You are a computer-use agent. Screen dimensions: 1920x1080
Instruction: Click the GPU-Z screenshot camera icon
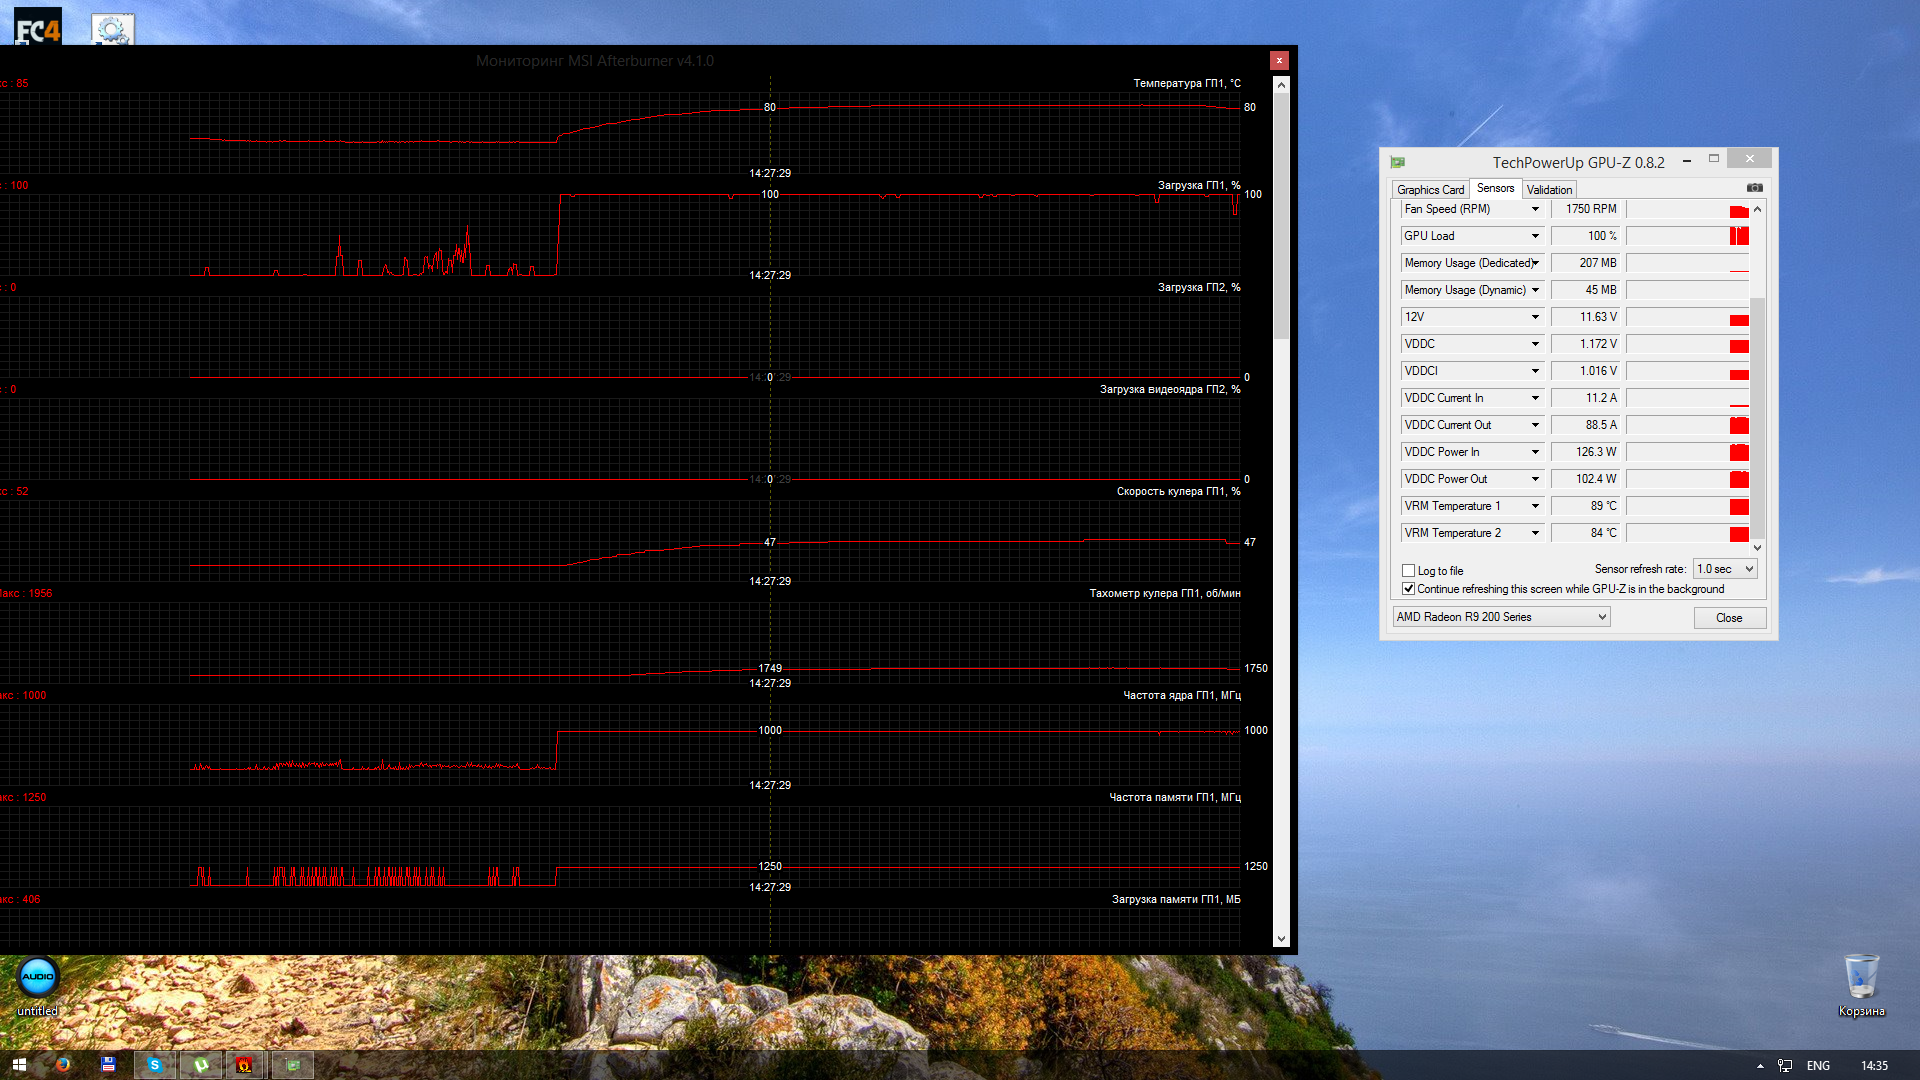tap(1754, 188)
